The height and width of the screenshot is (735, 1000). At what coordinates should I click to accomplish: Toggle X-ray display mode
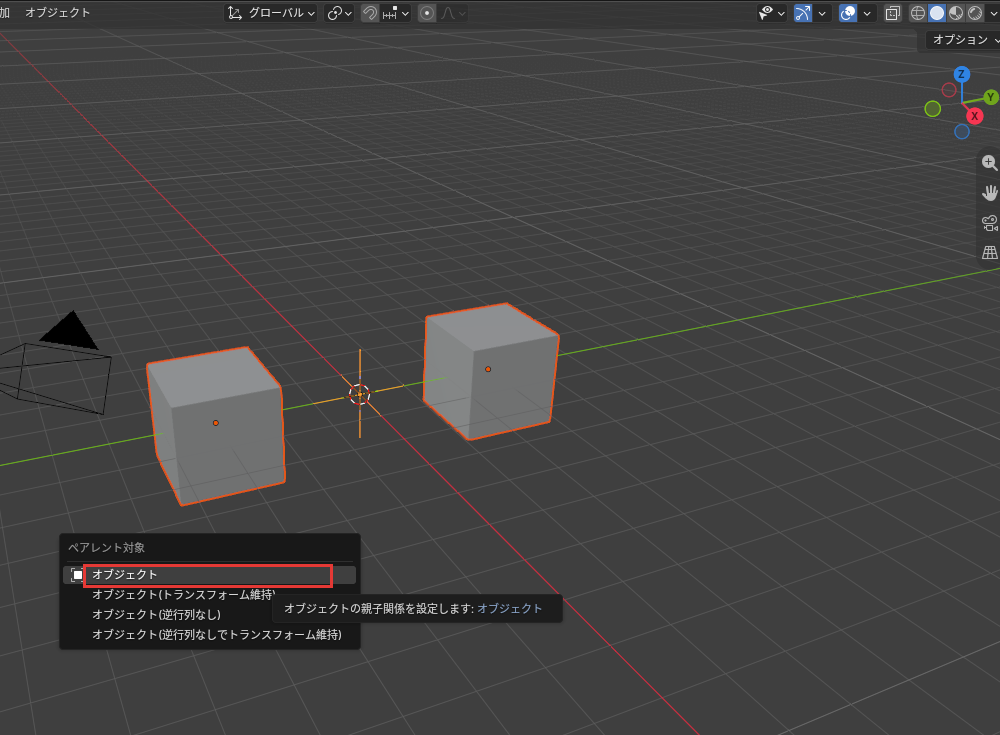click(x=893, y=13)
